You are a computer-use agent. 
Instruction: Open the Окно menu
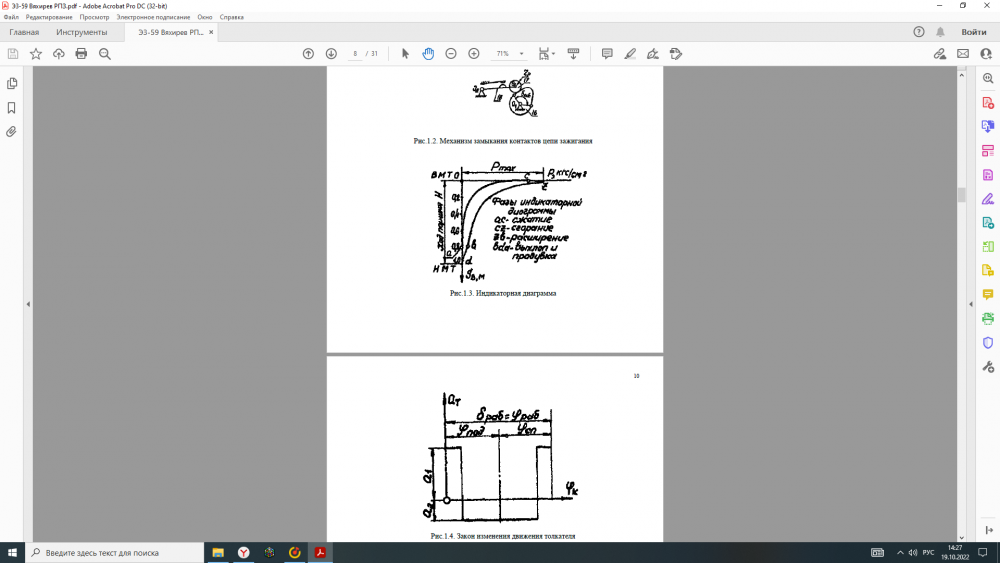pos(205,17)
